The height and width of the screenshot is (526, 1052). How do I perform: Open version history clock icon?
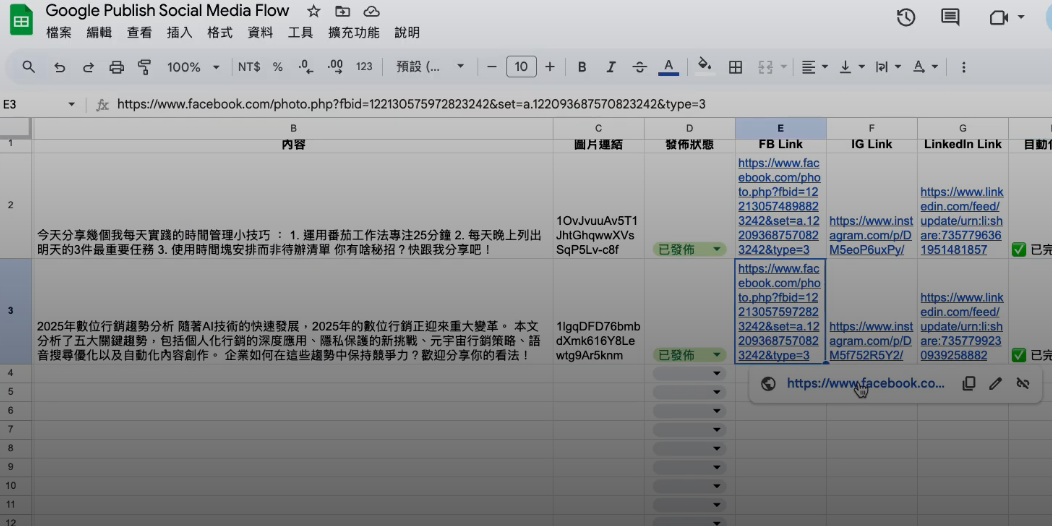click(x=906, y=17)
